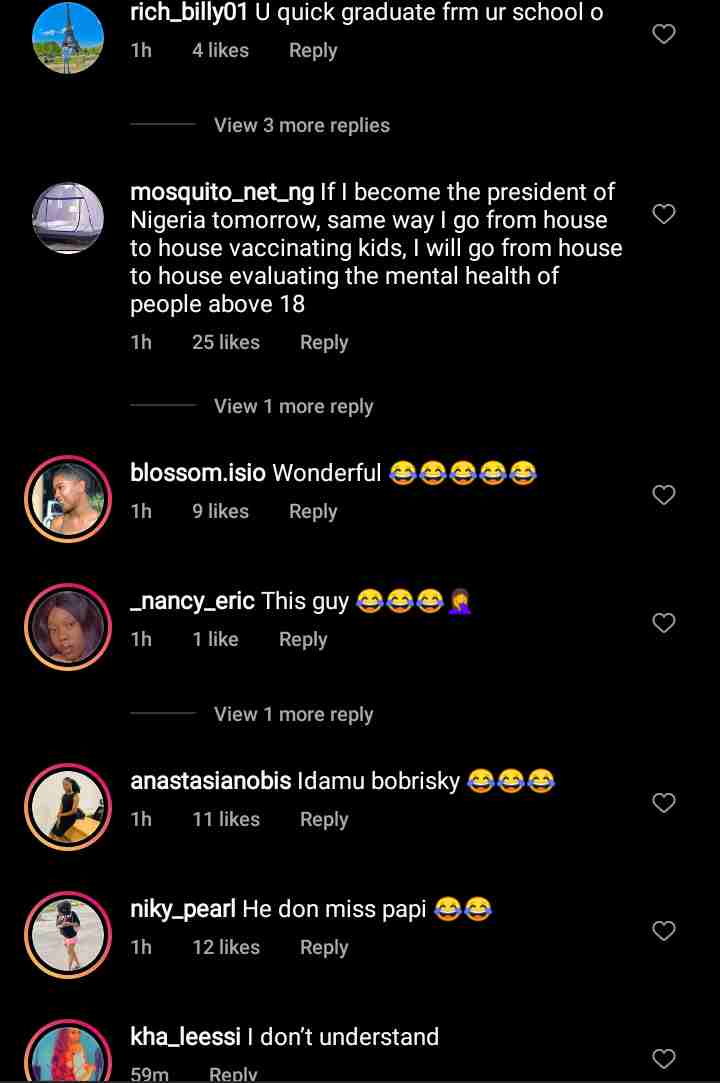Open blossom.isio's profile picture
This screenshot has width=720, height=1083.
point(68,499)
